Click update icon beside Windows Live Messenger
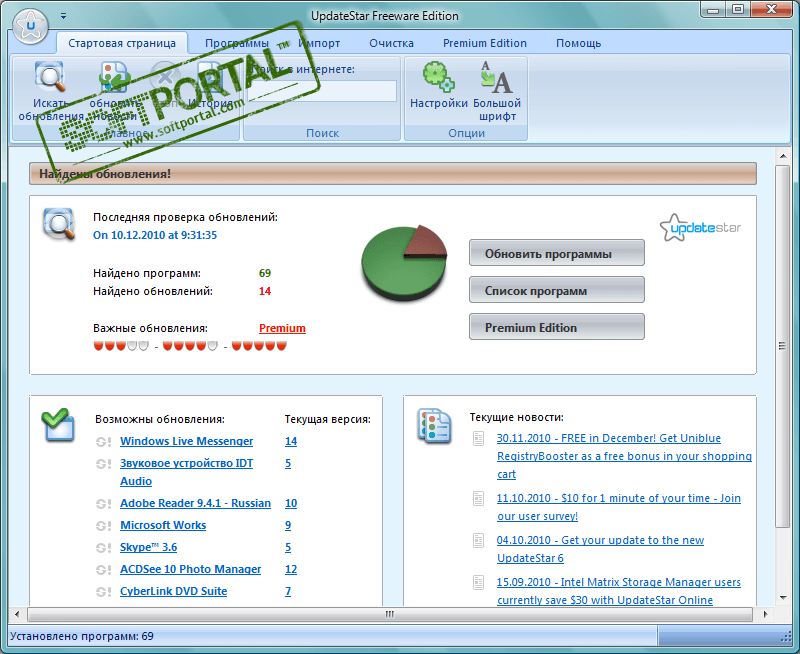 [104, 442]
